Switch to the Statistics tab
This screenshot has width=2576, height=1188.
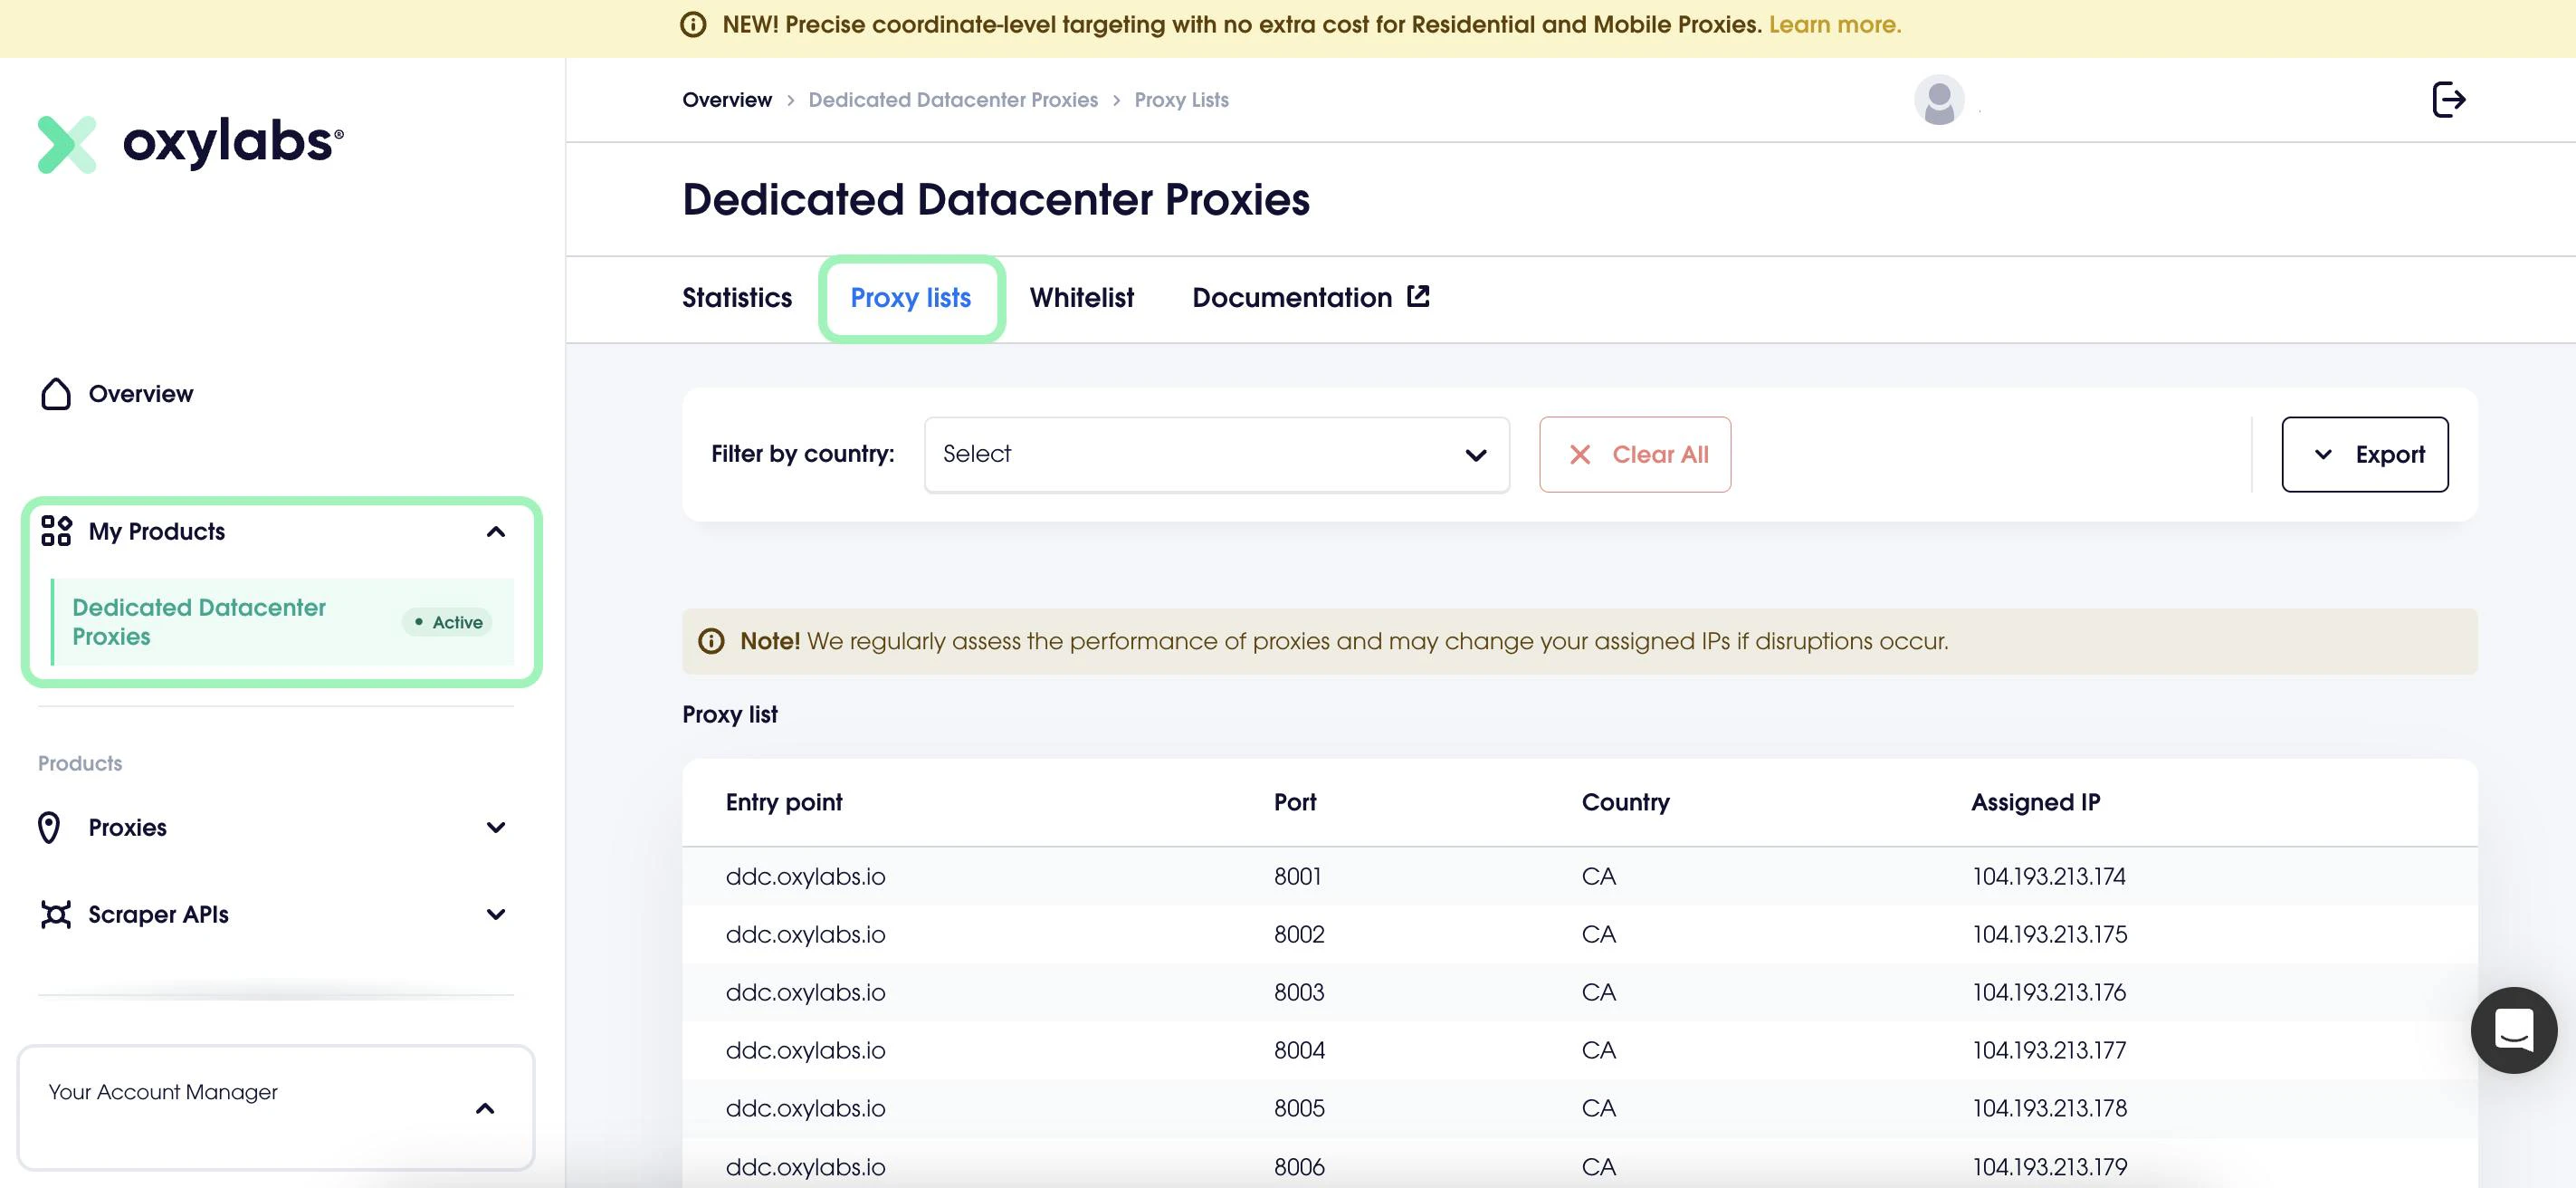(x=737, y=298)
